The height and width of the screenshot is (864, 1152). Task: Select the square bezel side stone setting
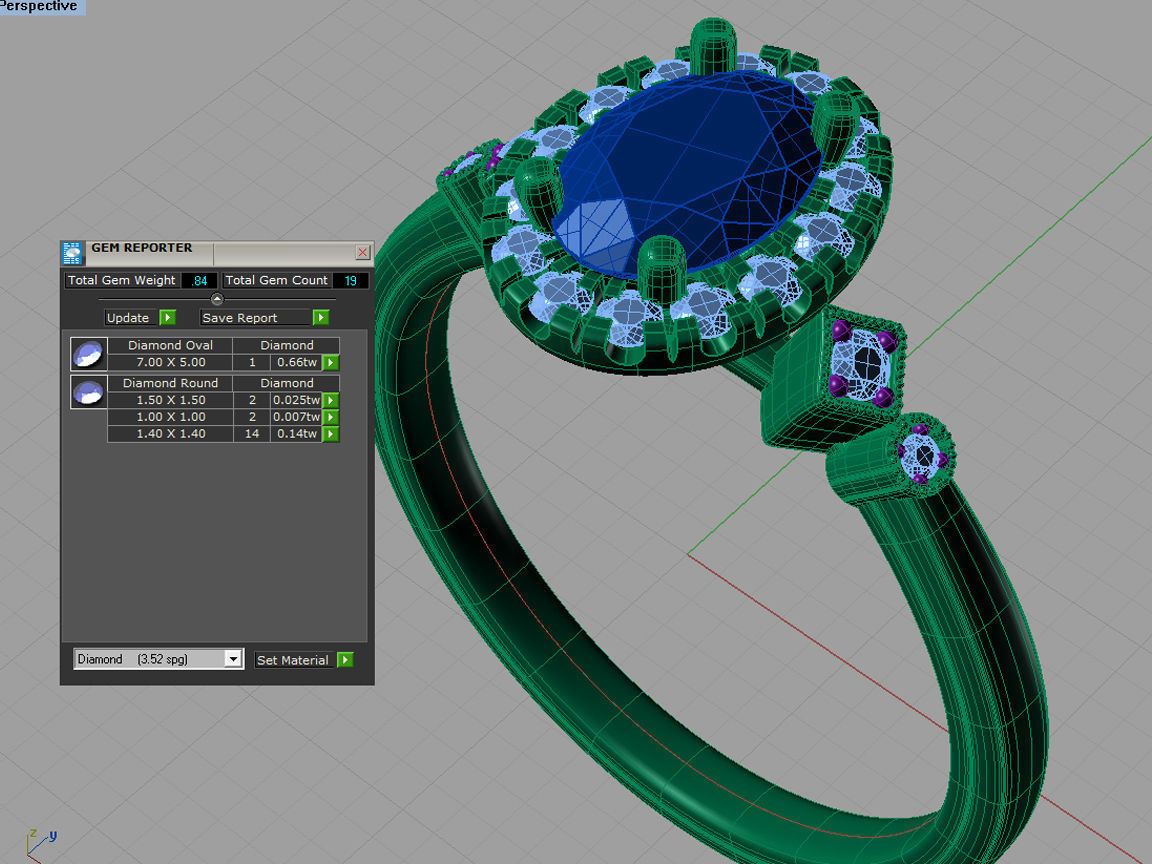pyautogui.click(x=834, y=378)
